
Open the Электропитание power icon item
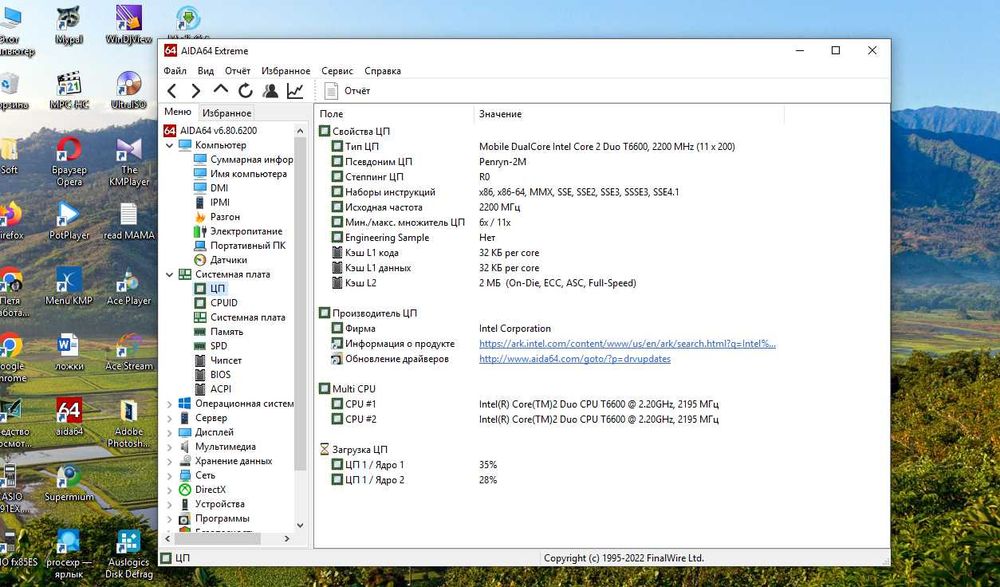pos(238,231)
